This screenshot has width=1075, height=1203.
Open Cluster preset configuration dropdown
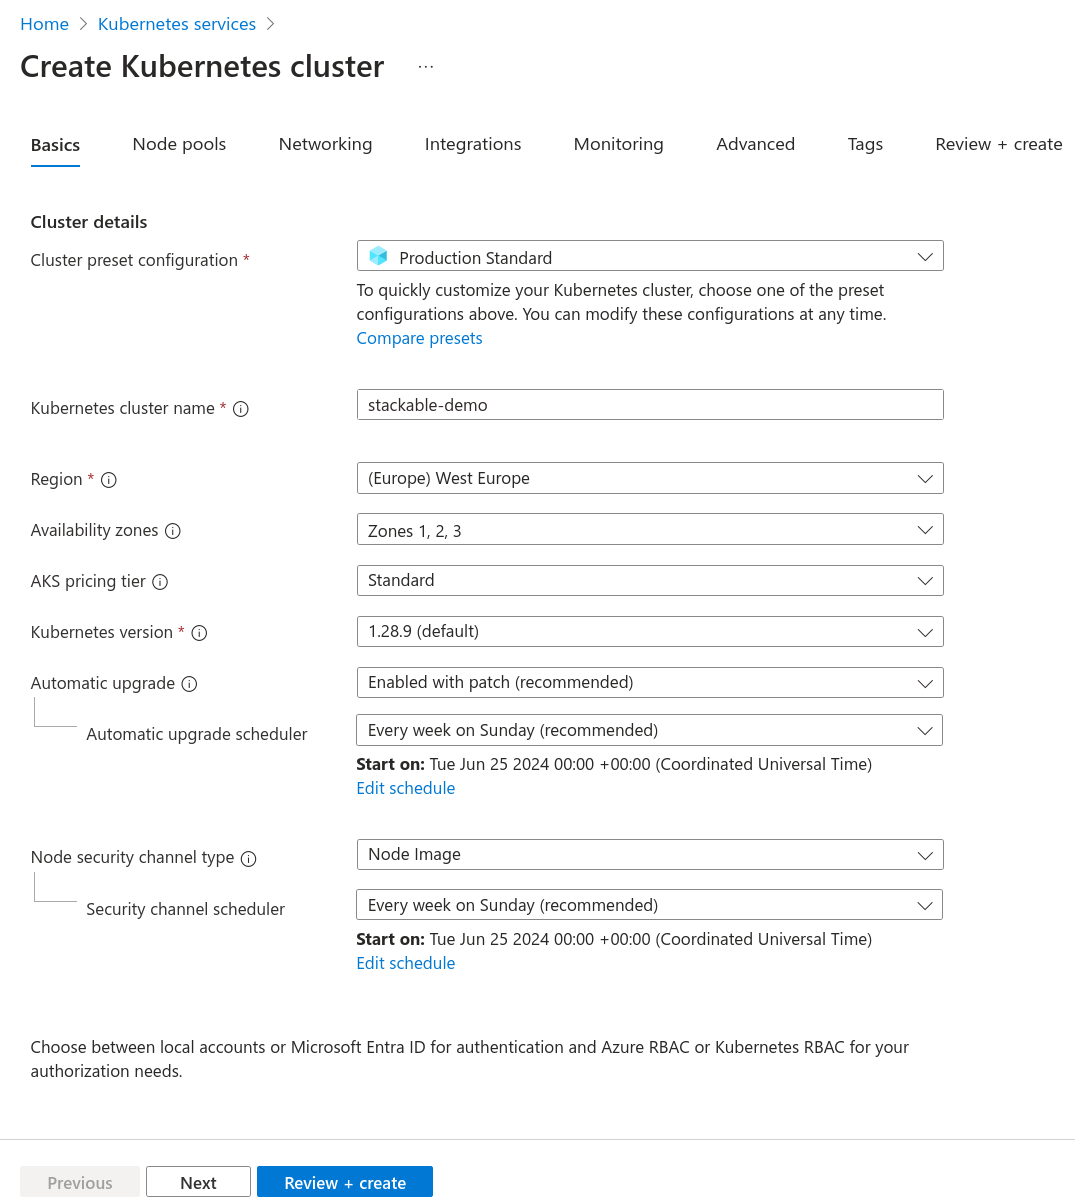(649, 257)
